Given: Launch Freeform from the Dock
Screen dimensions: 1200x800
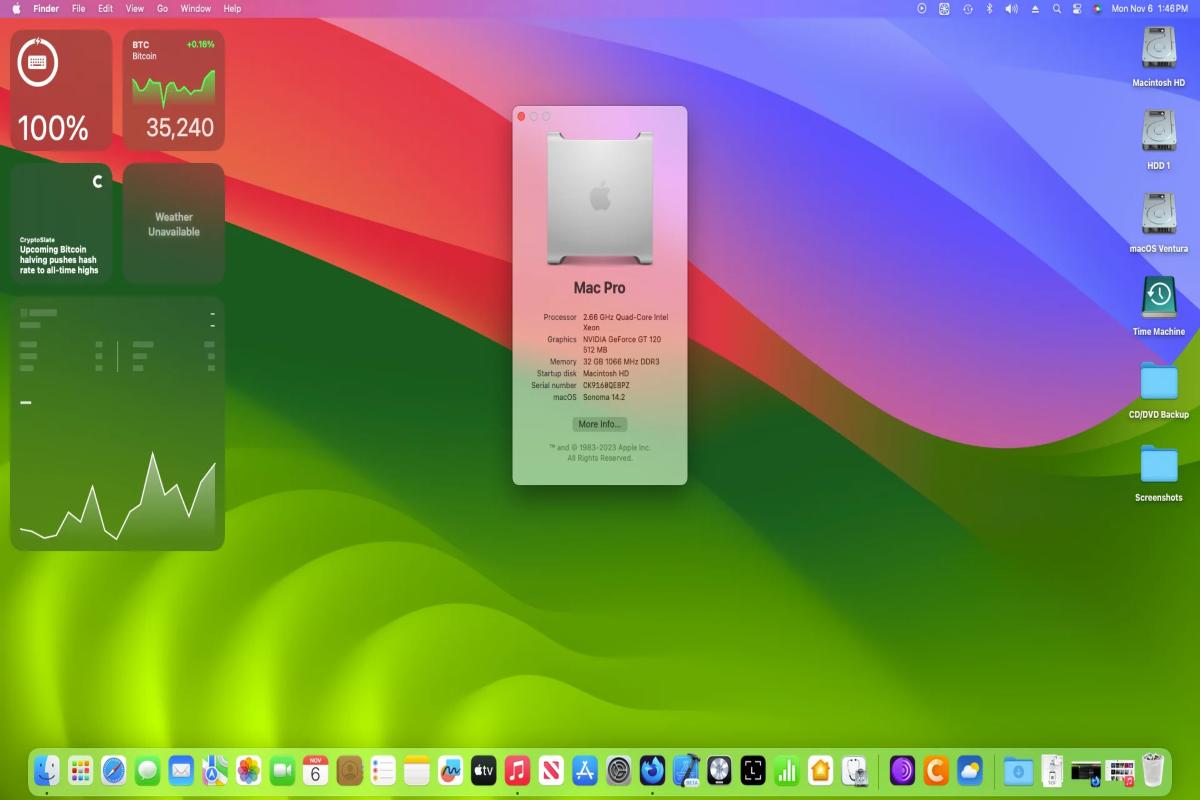Looking at the screenshot, I should click(450, 771).
